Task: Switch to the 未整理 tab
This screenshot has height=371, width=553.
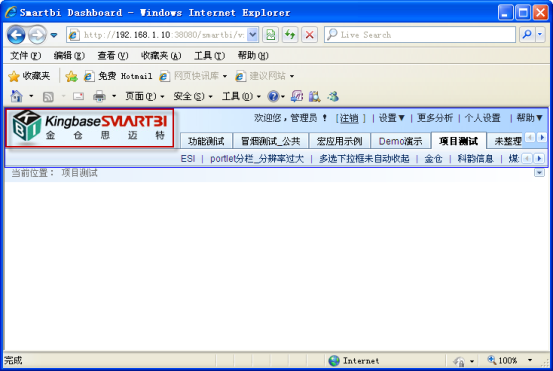Action: [507, 141]
